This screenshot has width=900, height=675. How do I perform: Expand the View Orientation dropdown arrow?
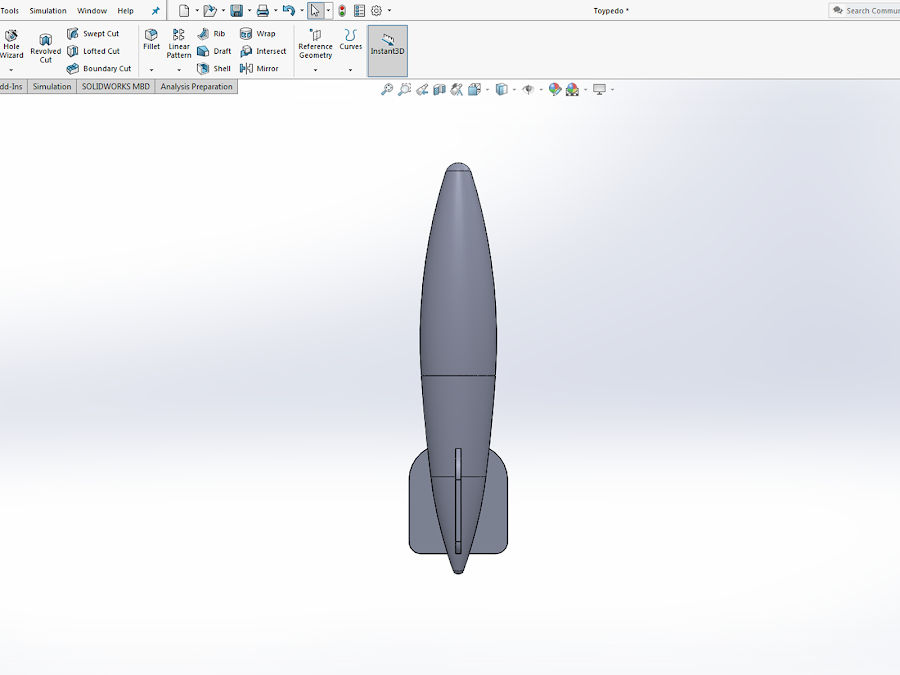coord(487,90)
